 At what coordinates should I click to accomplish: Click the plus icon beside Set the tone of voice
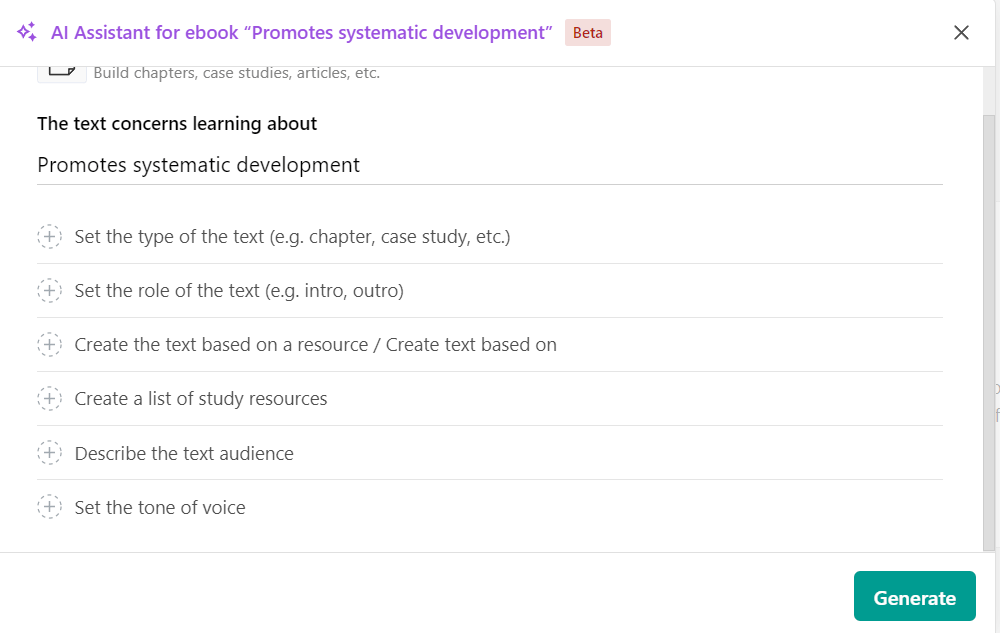point(49,507)
